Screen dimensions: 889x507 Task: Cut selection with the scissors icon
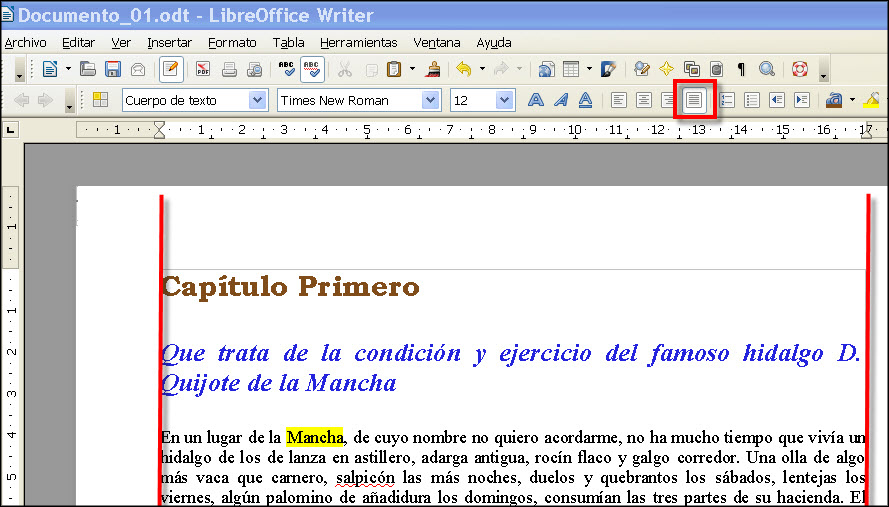pyautogui.click(x=344, y=69)
